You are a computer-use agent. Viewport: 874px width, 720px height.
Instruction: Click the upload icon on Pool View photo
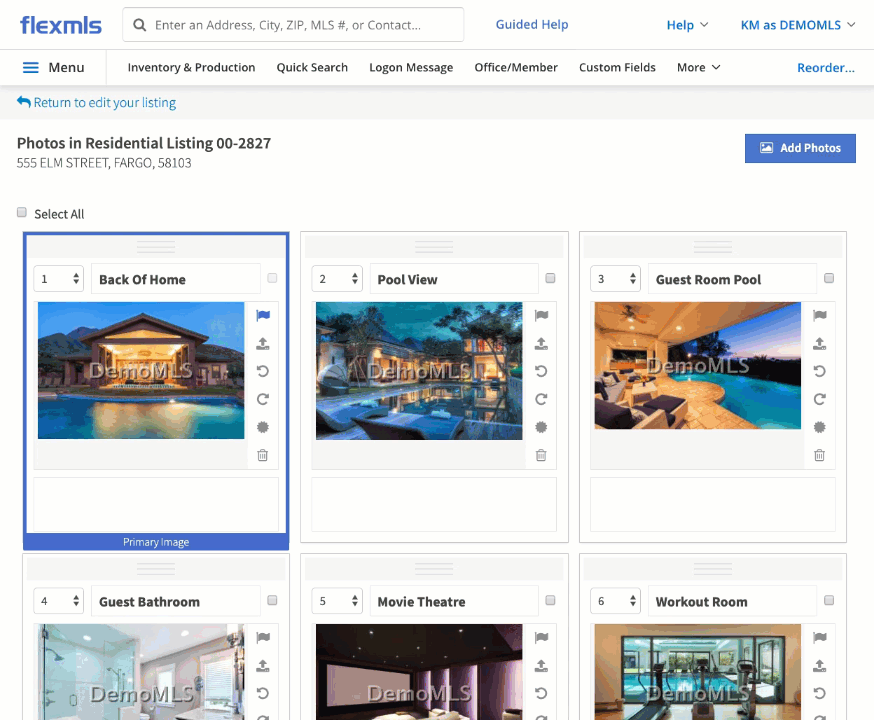click(541, 343)
